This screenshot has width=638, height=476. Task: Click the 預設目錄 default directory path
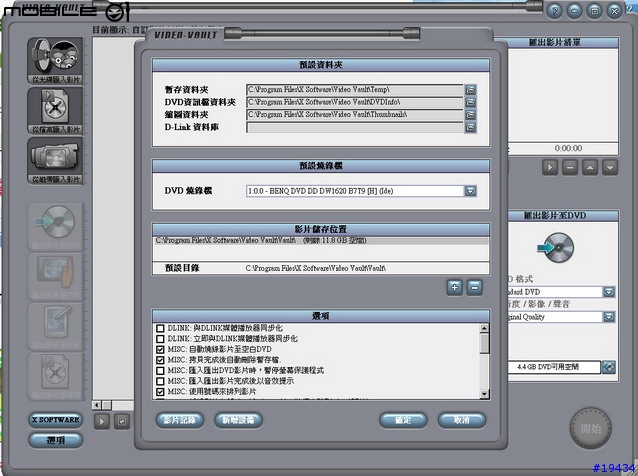click(316, 268)
